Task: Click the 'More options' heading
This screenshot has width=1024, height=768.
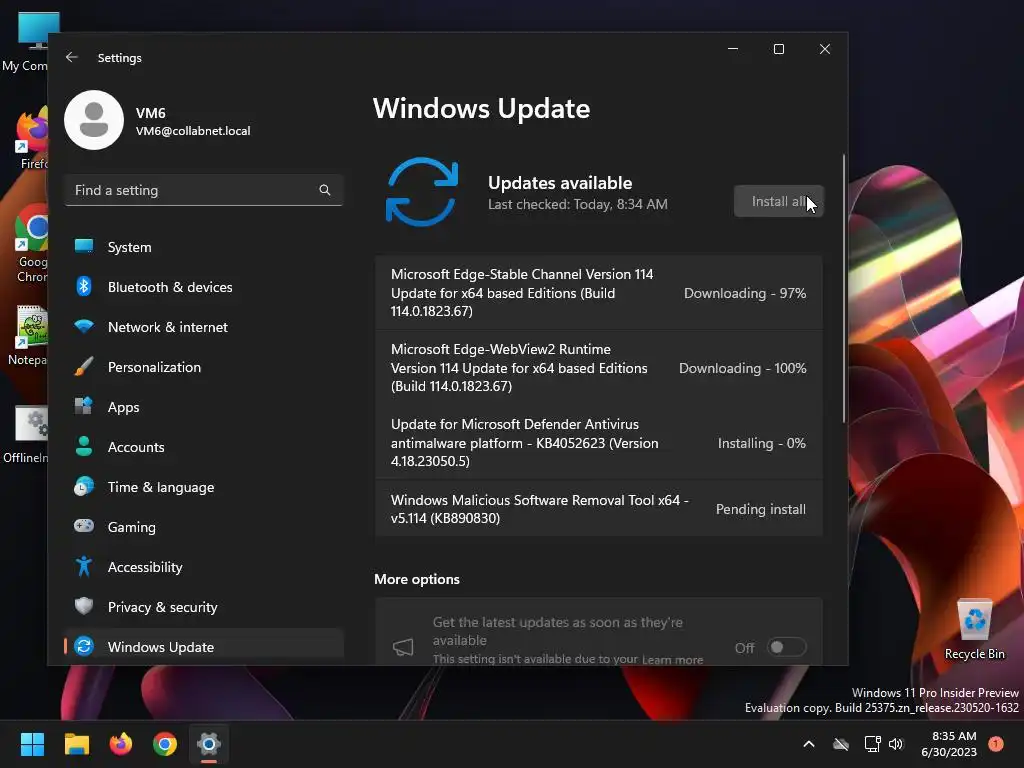Action: coord(417,579)
